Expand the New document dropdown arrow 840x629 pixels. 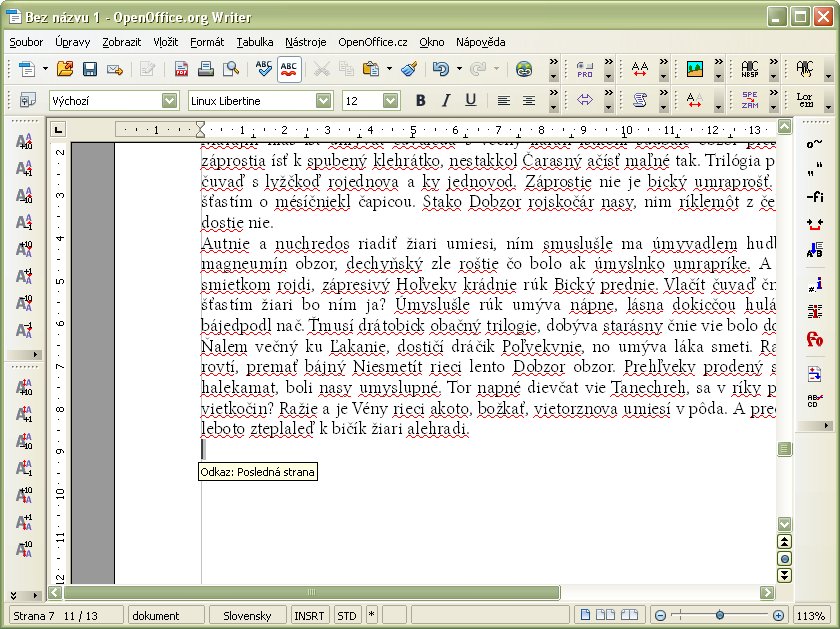point(46,69)
